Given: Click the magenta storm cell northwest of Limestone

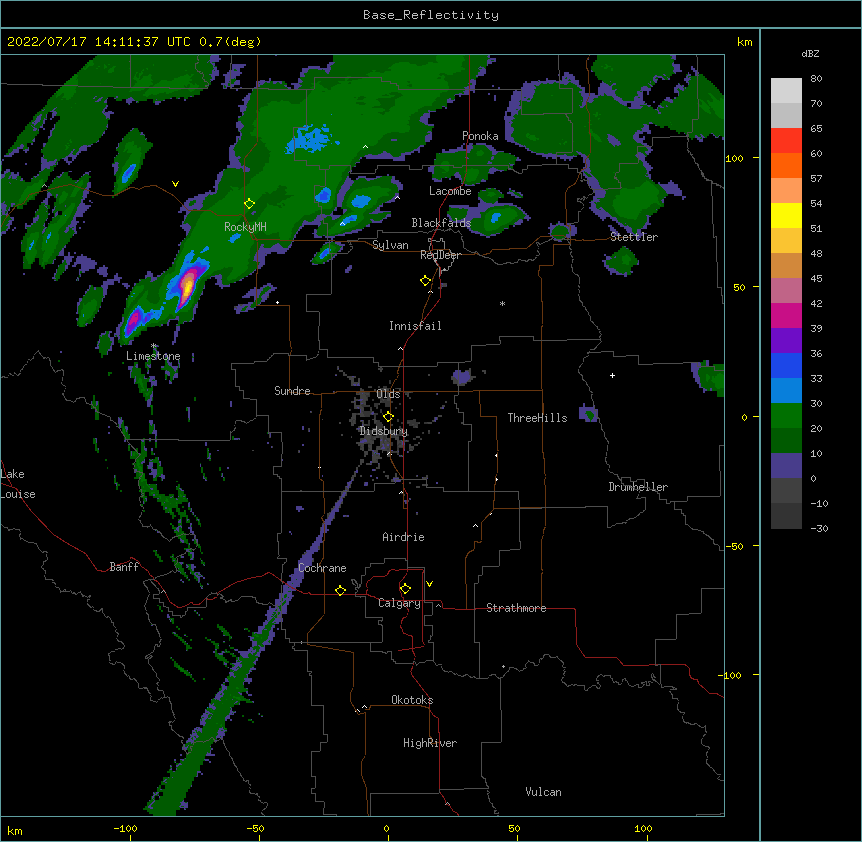Looking at the screenshot, I should 133,320.
